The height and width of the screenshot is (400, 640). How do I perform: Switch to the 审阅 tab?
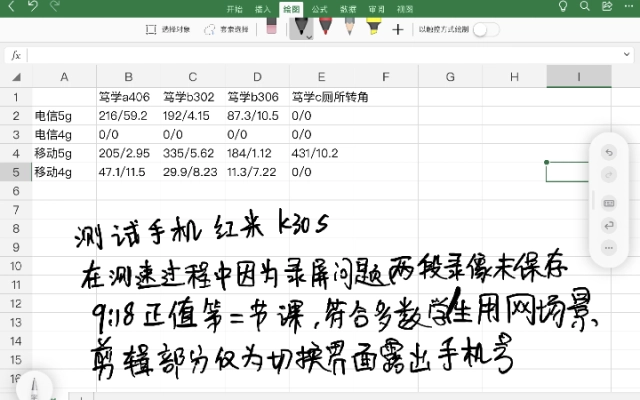click(376, 9)
